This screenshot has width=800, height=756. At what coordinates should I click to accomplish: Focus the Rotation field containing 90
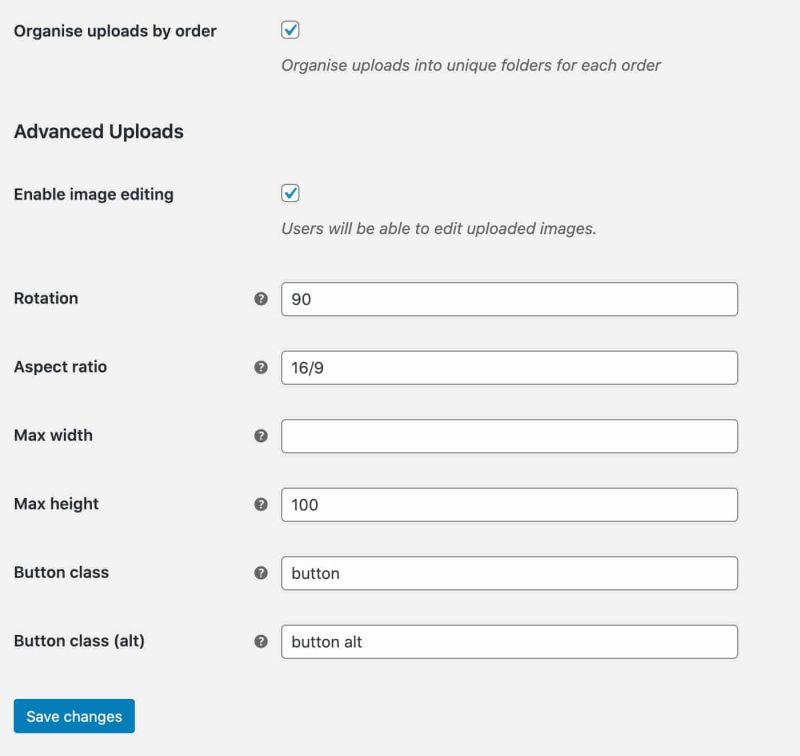510,299
